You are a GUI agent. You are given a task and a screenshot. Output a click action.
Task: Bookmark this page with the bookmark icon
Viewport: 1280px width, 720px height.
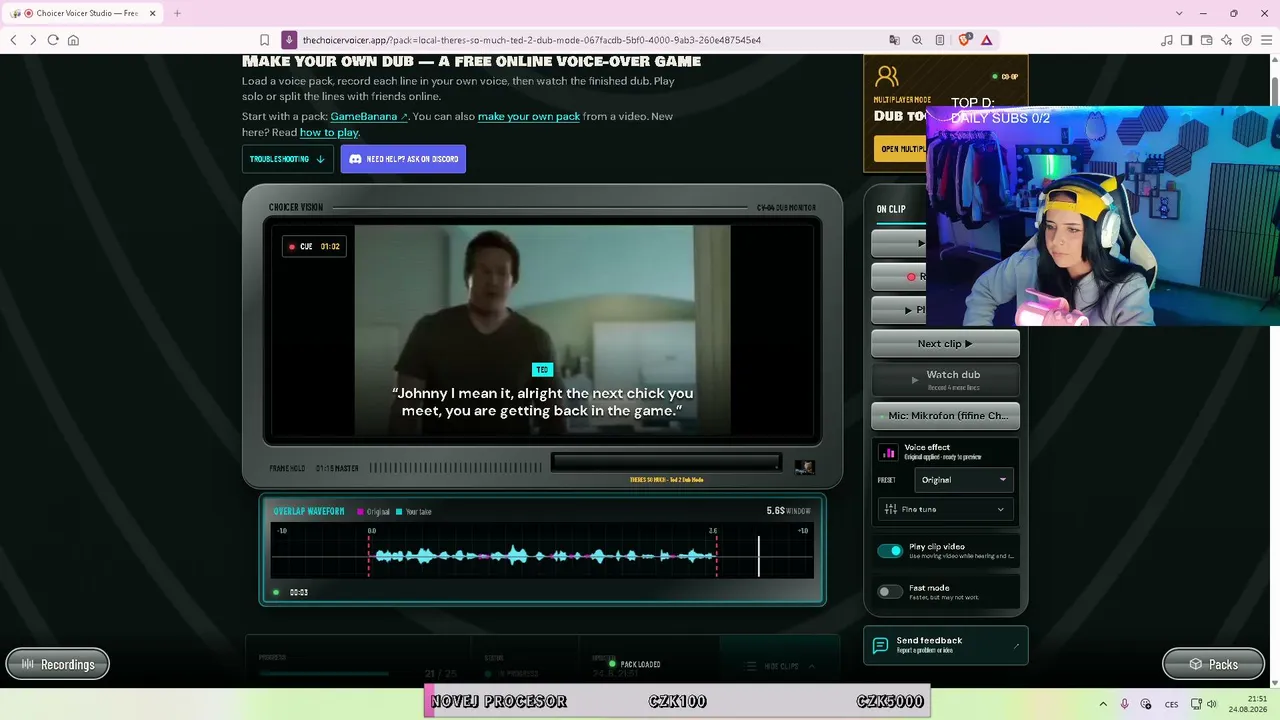coord(264,40)
